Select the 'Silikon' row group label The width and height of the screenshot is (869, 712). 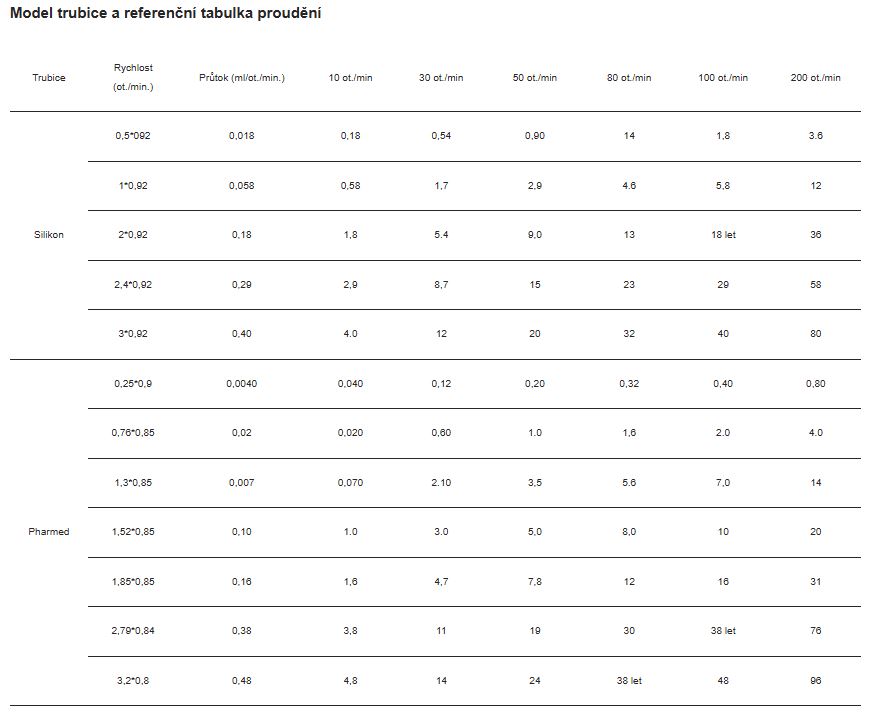49,235
